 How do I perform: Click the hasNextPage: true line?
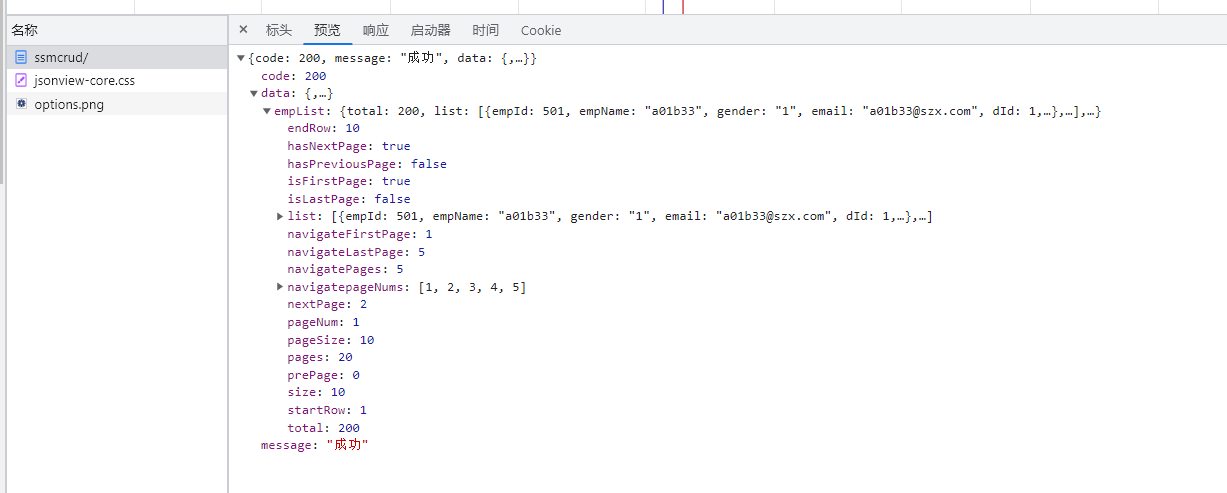point(348,146)
